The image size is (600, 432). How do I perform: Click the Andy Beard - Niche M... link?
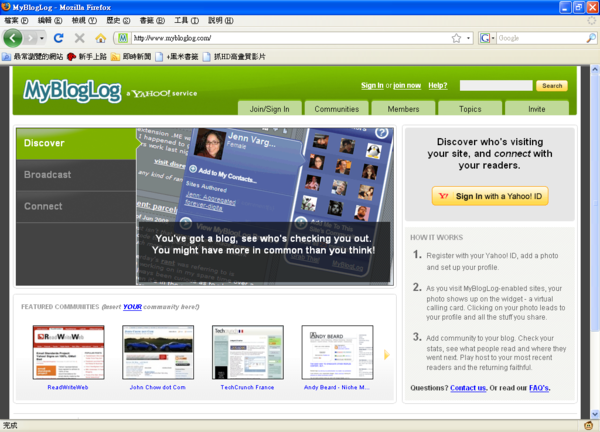click(x=337, y=387)
